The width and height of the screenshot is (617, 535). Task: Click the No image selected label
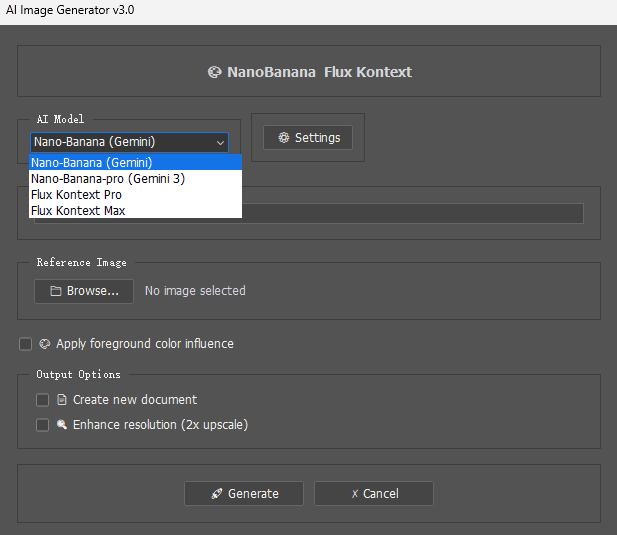coord(195,291)
